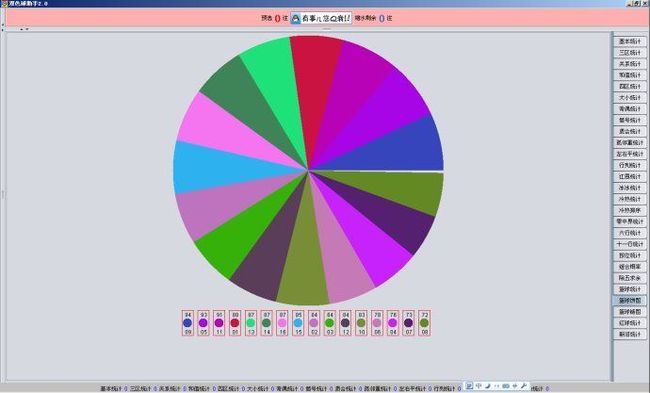Open 六行统计 in the sidebar
This screenshot has height=393, width=650.
629,233
